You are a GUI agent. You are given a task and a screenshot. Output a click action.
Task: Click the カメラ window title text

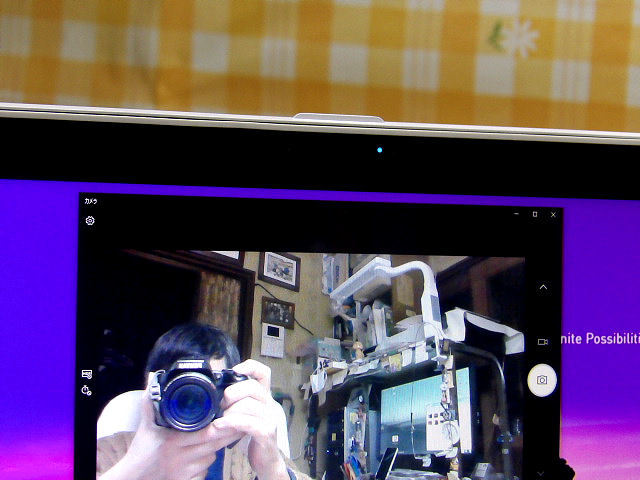tap(91, 201)
